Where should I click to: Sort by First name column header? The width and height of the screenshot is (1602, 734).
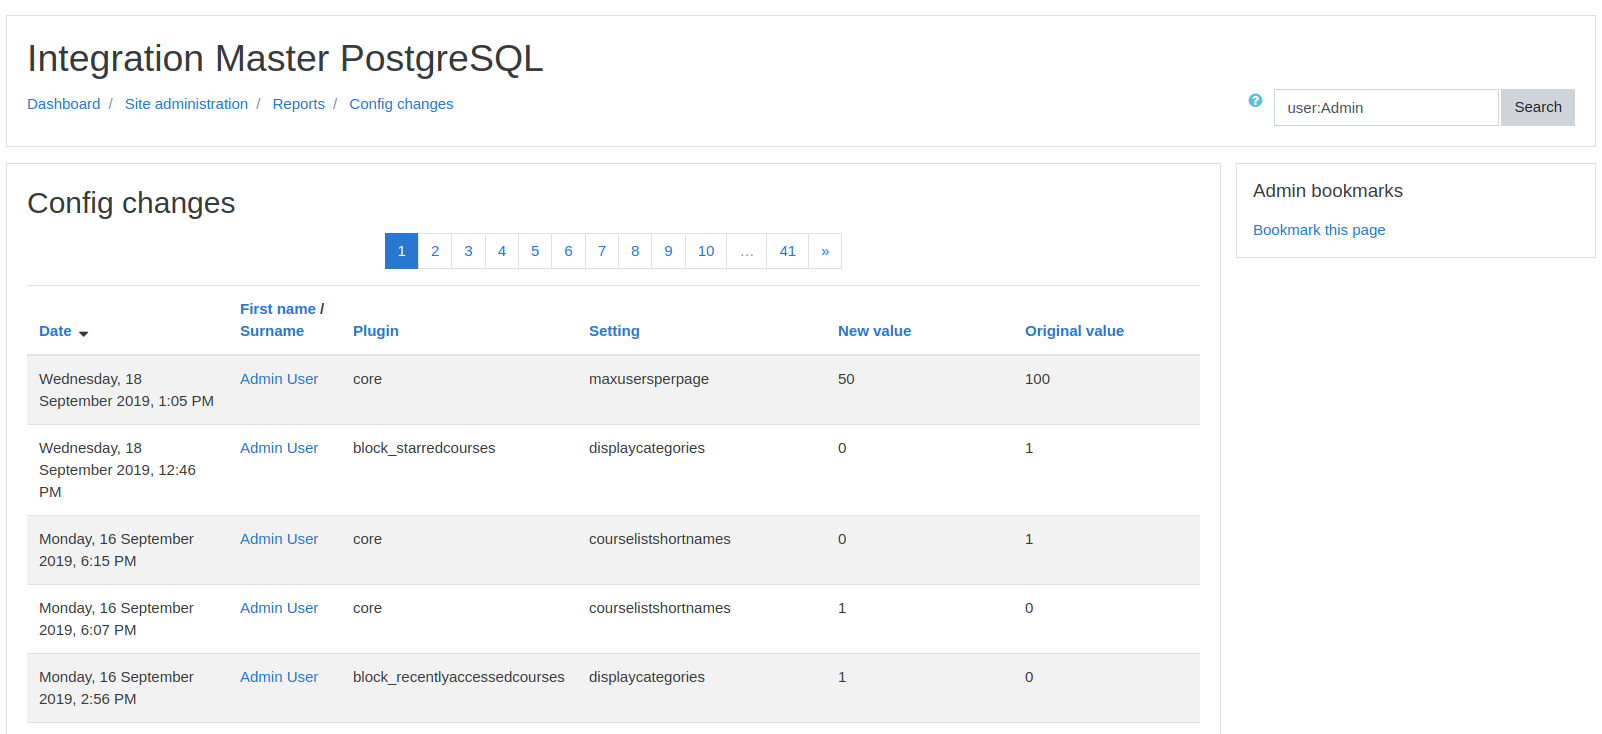coord(278,309)
